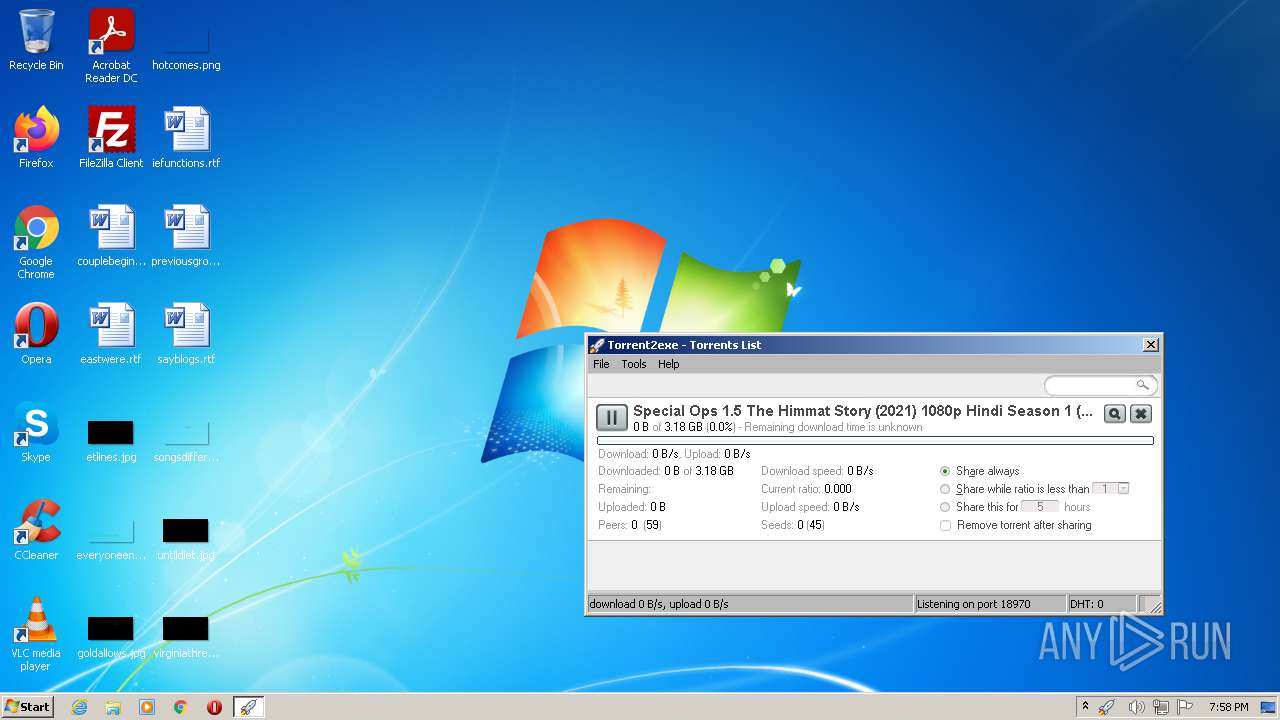Open the Help menu in Torrent2exe

(669, 364)
